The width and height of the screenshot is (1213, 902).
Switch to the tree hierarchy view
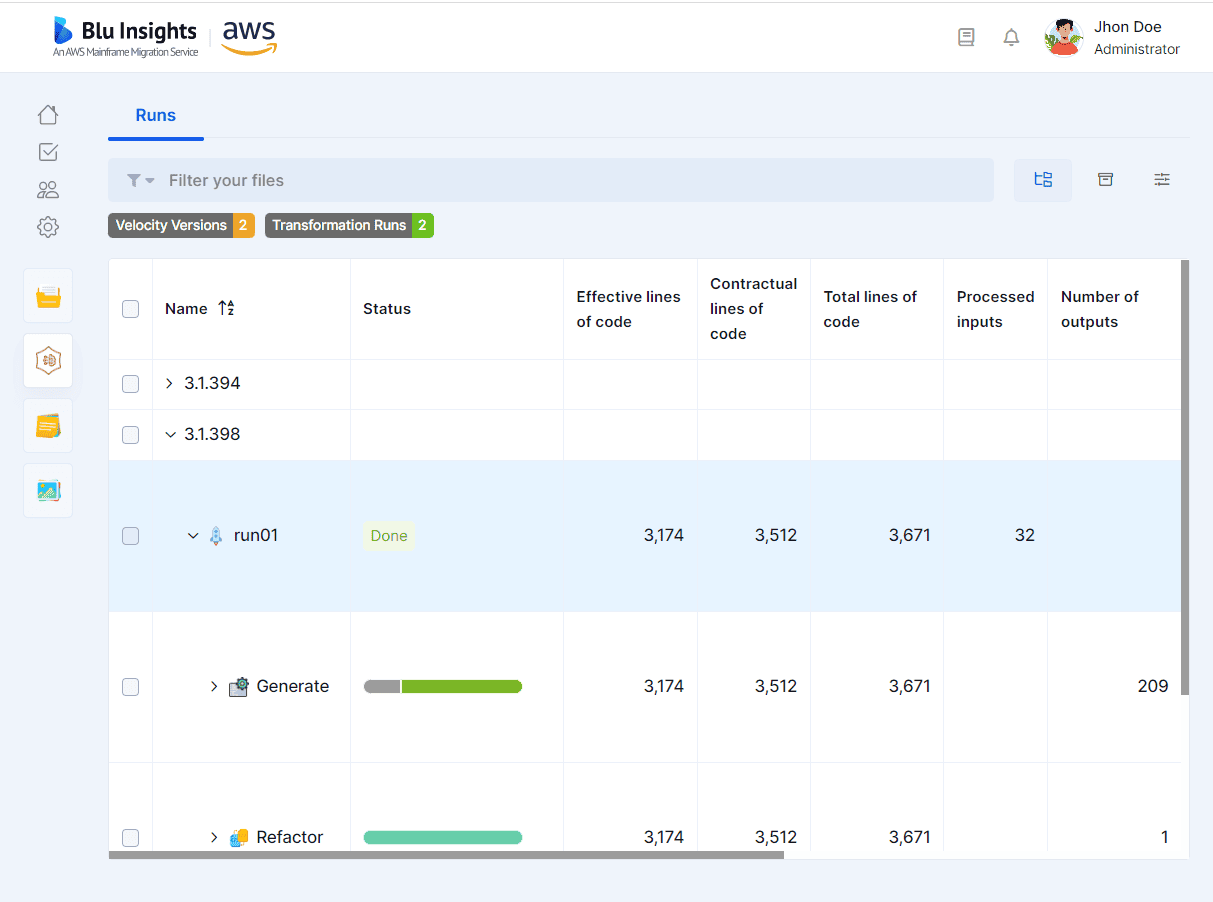tap(1043, 180)
